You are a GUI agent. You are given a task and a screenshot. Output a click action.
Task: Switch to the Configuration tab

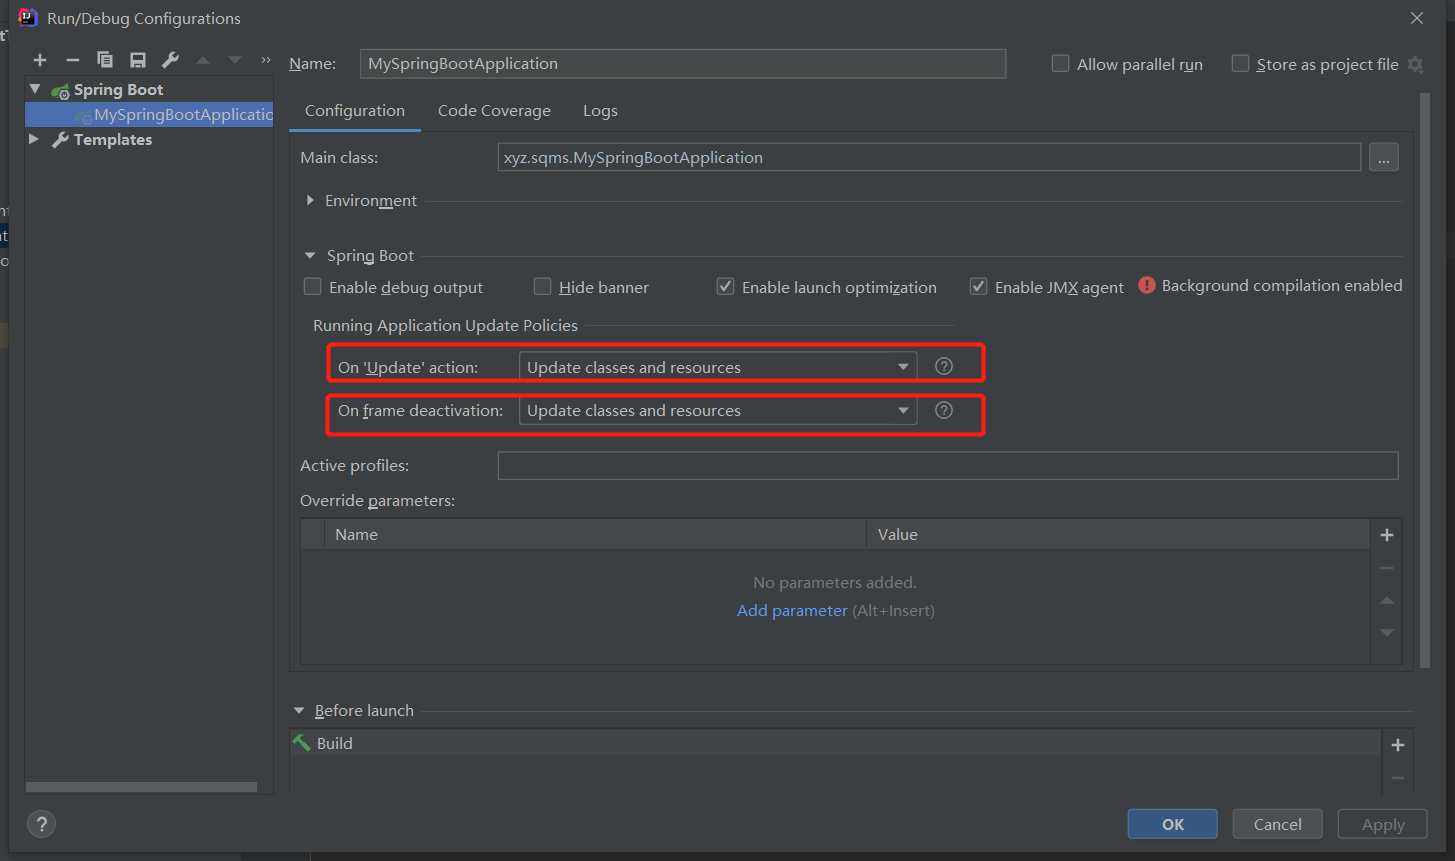coord(355,111)
